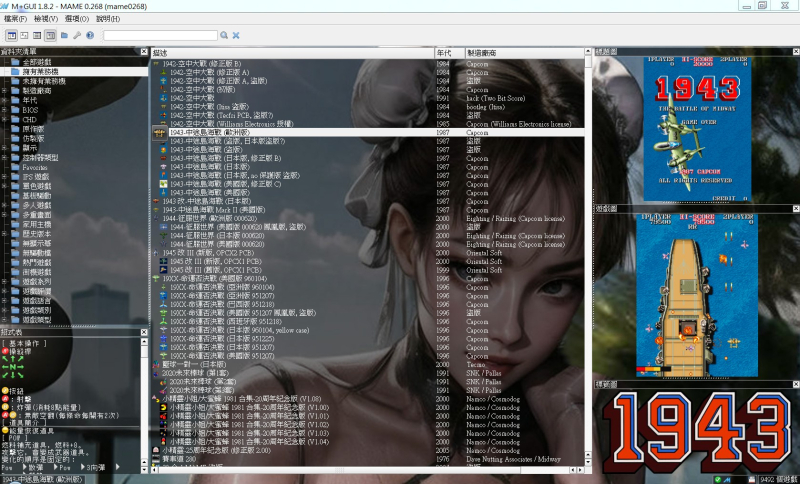Screen dimensions: 800x484
Task: Click the game icon of 1942-空中大戰 (修正版 A)
Action: pyautogui.click(x=163, y=73)
